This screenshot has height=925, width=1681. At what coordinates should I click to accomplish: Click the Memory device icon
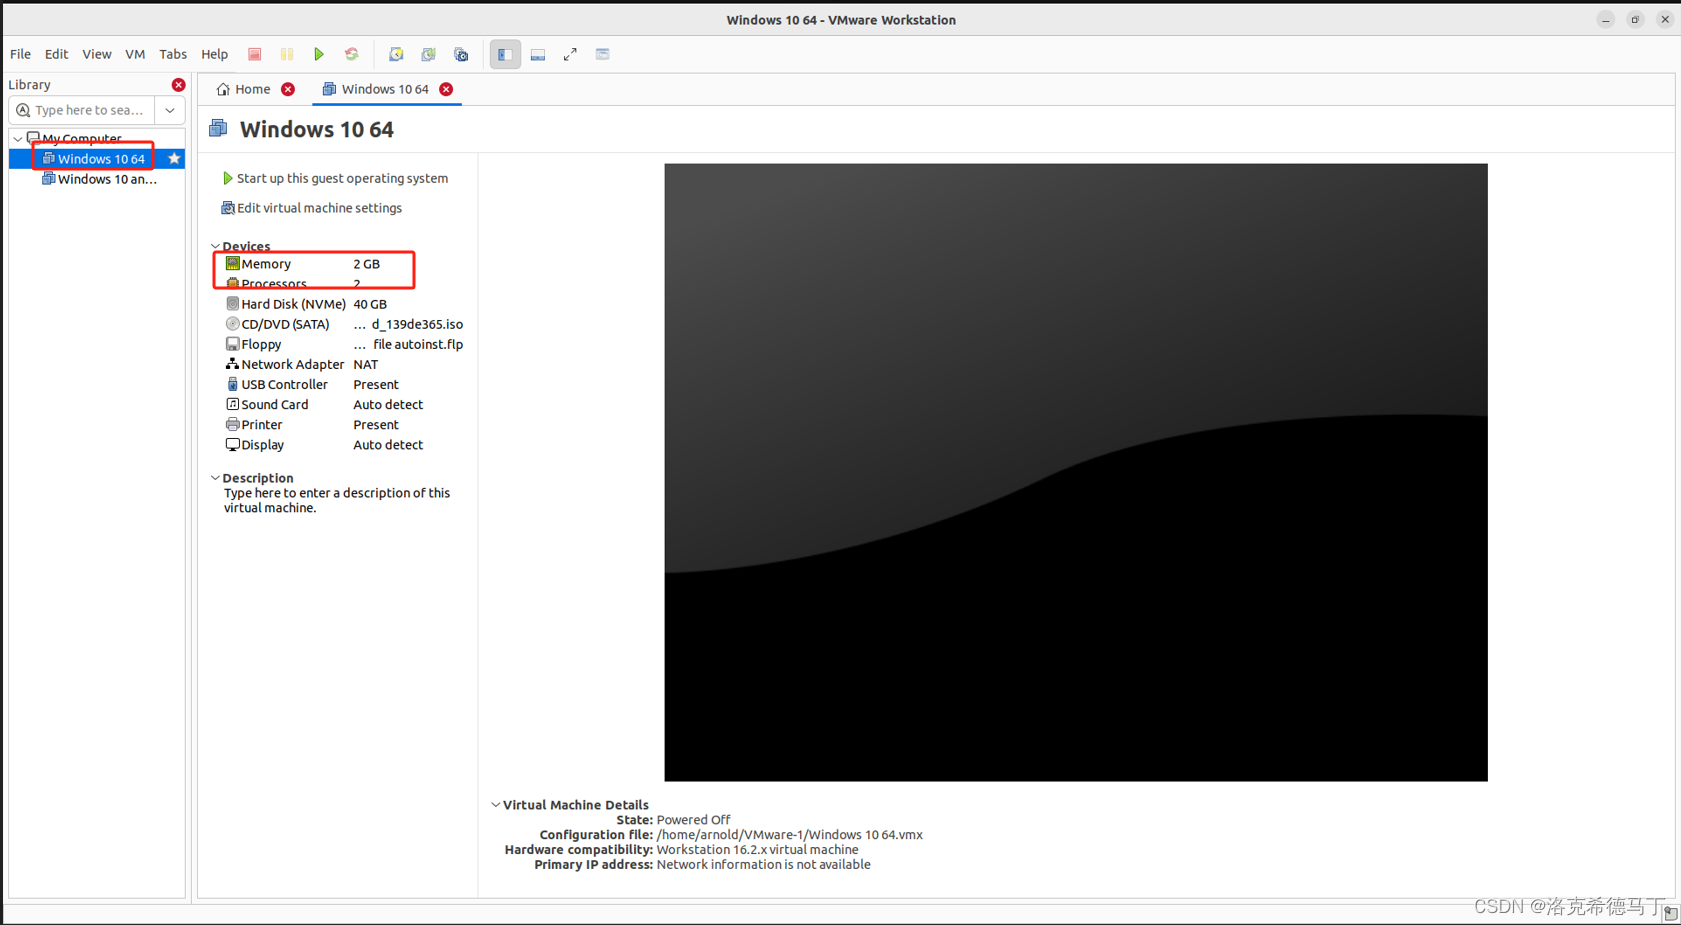point(232,263)
